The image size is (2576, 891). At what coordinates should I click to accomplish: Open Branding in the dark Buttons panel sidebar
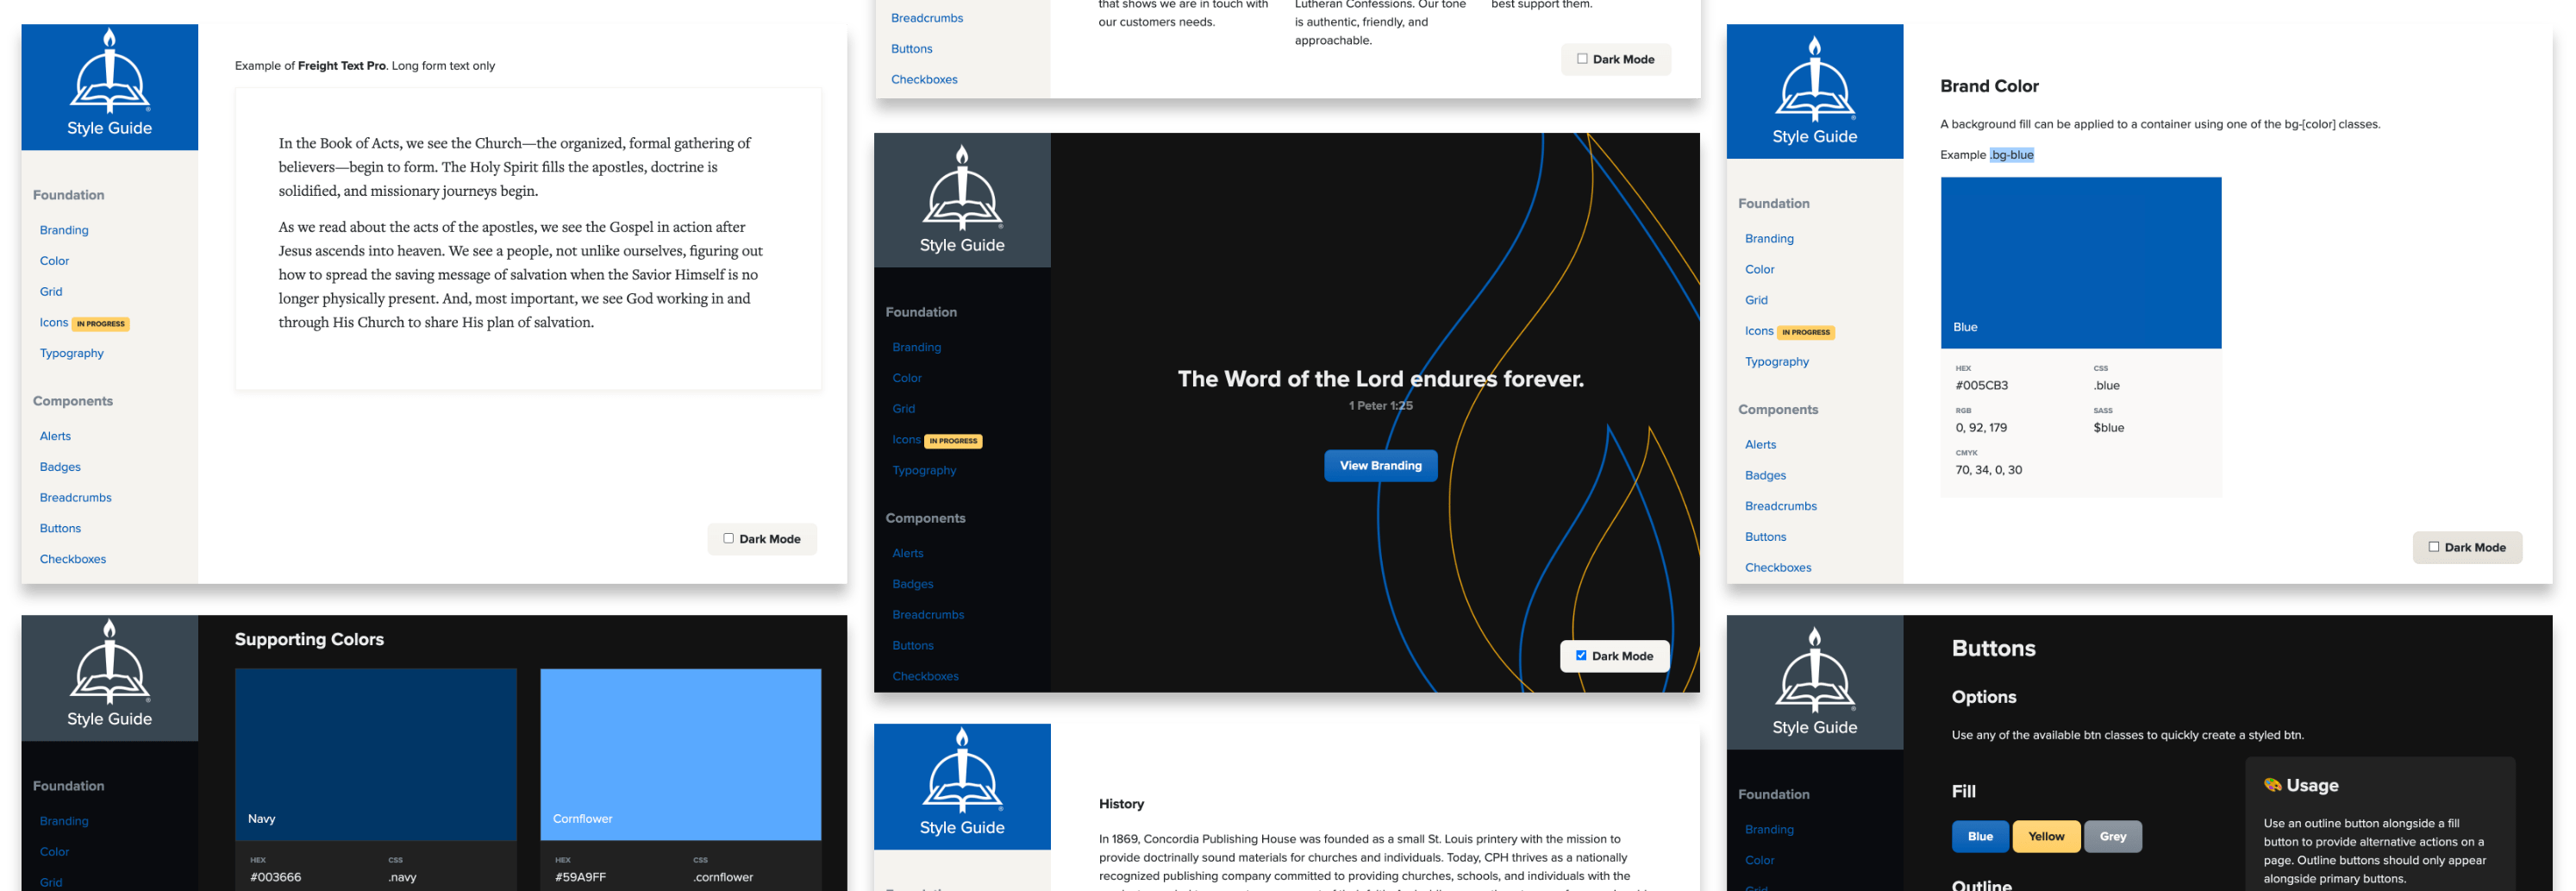(1769, 829)
